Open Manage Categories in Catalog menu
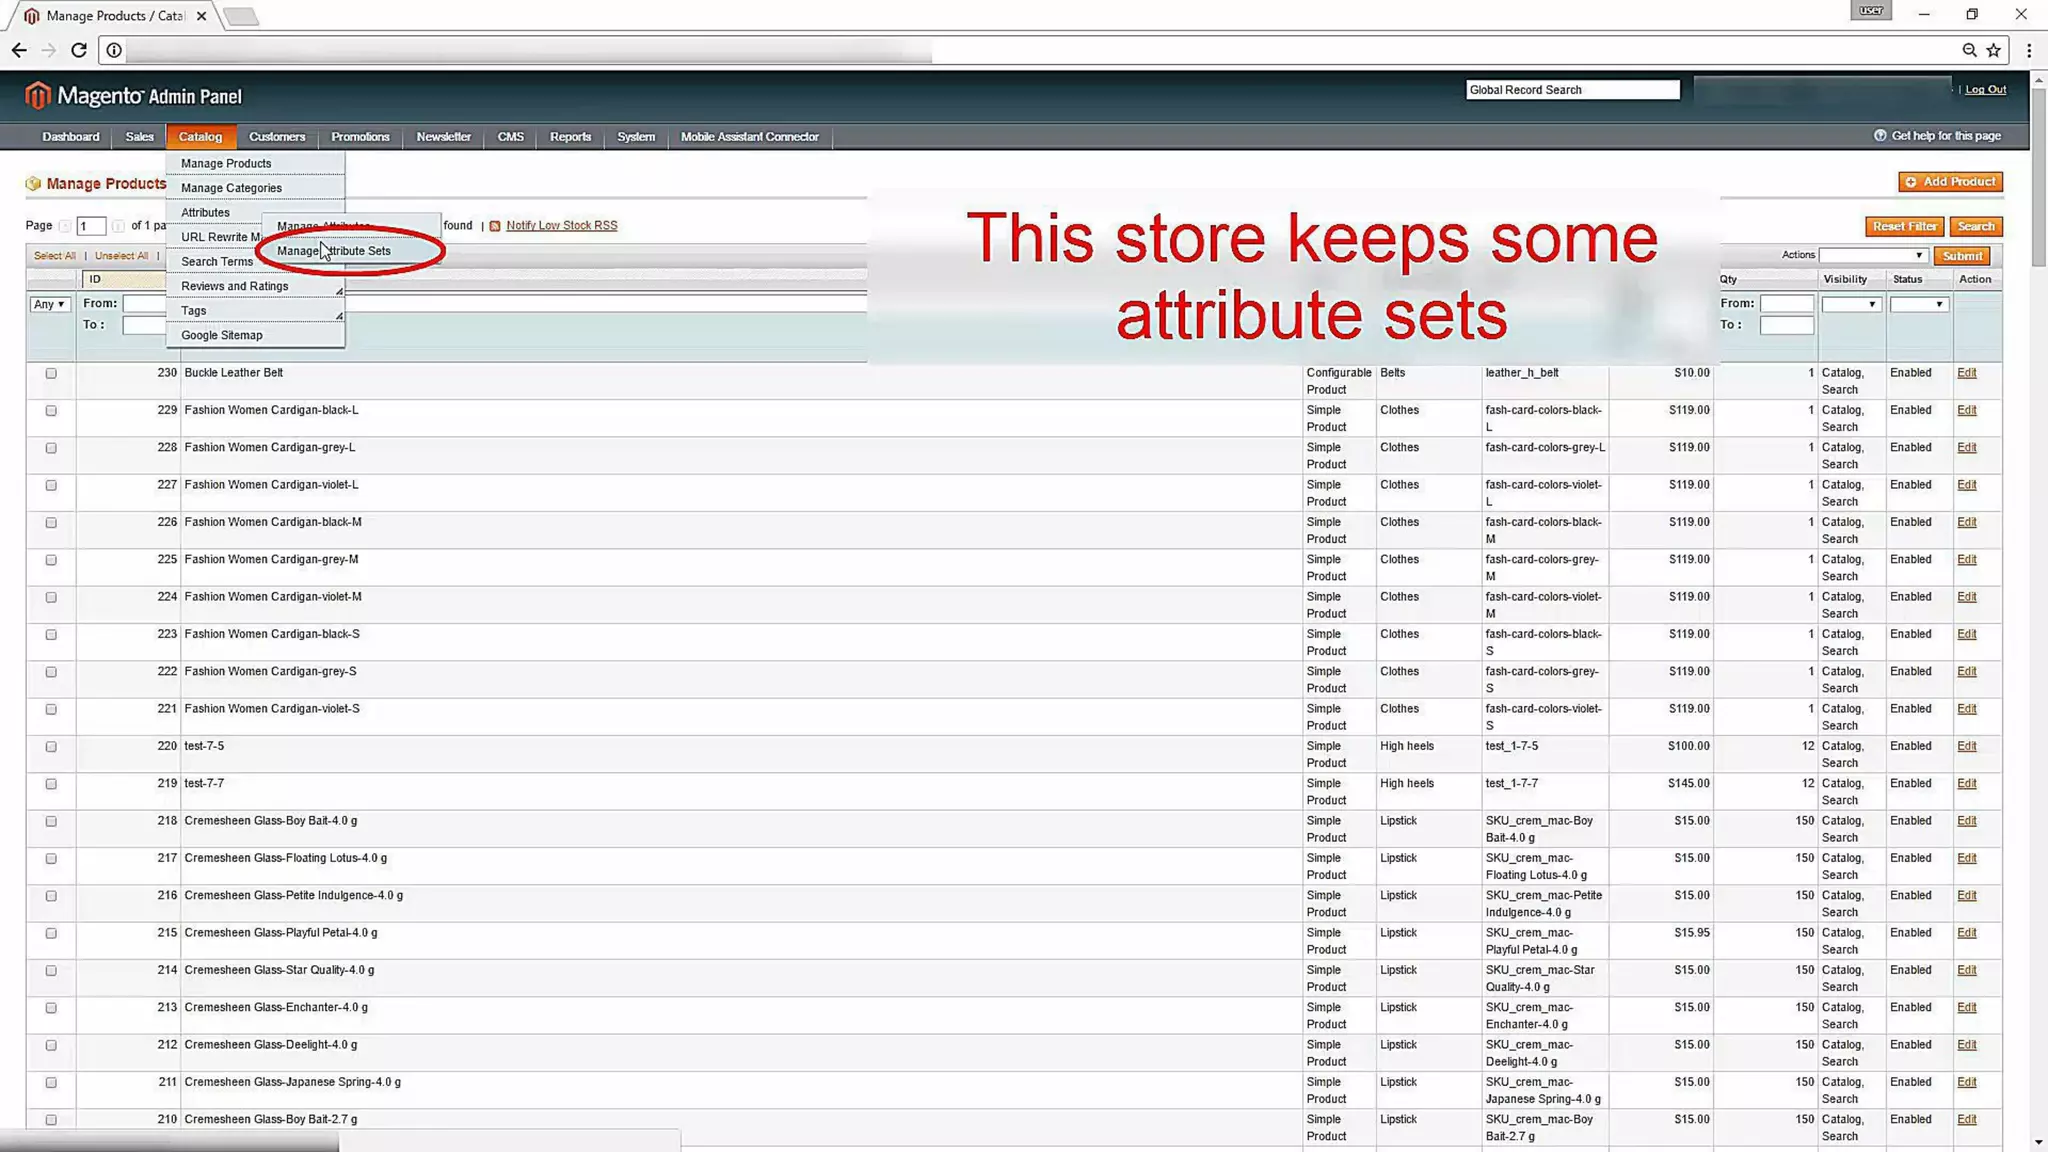This screenshot has width=2048, height=1152. (231, 188)
